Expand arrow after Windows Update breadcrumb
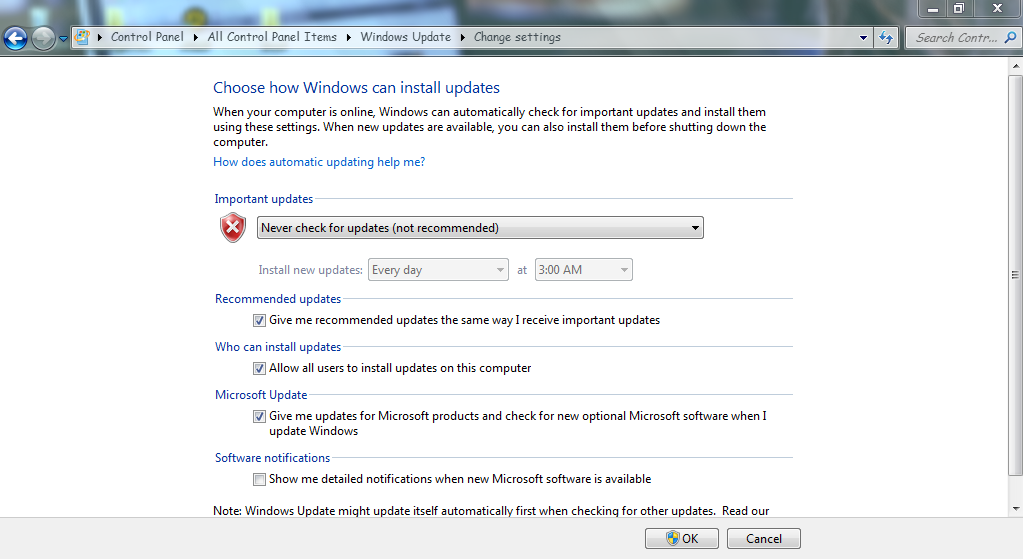This screenshot has width=1023, height=559. (463, 37)
